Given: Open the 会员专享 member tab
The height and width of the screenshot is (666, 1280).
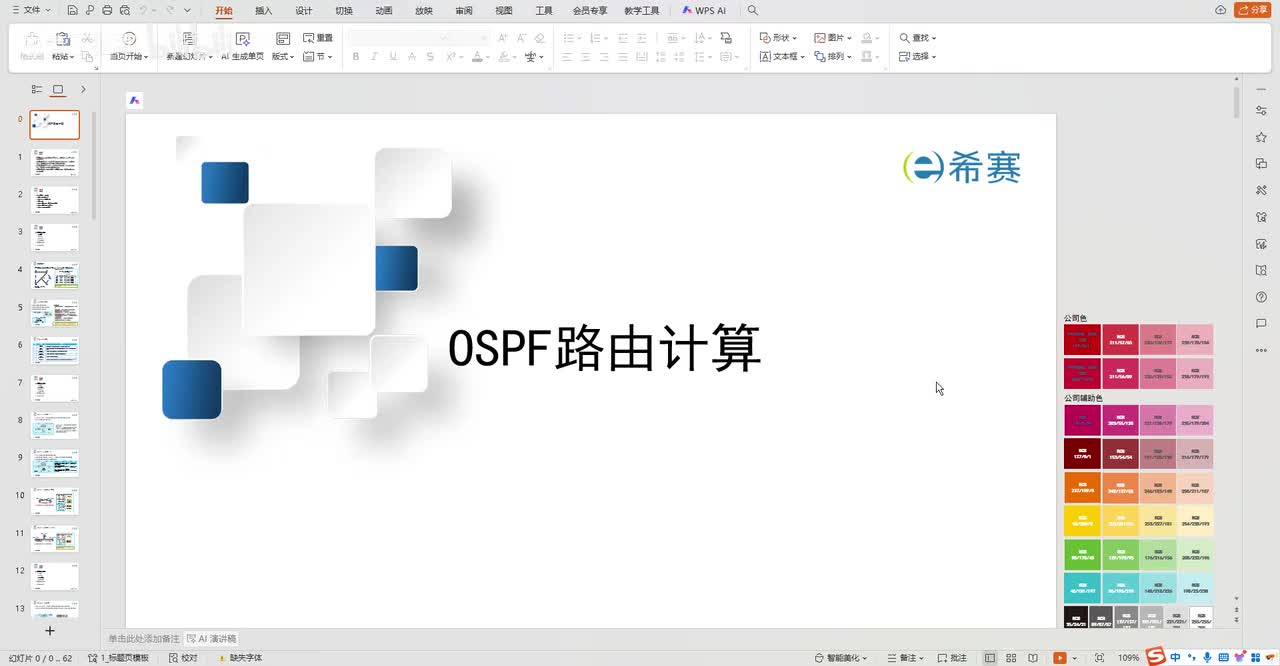Looking at the screenshot, I should click(590, 10).
